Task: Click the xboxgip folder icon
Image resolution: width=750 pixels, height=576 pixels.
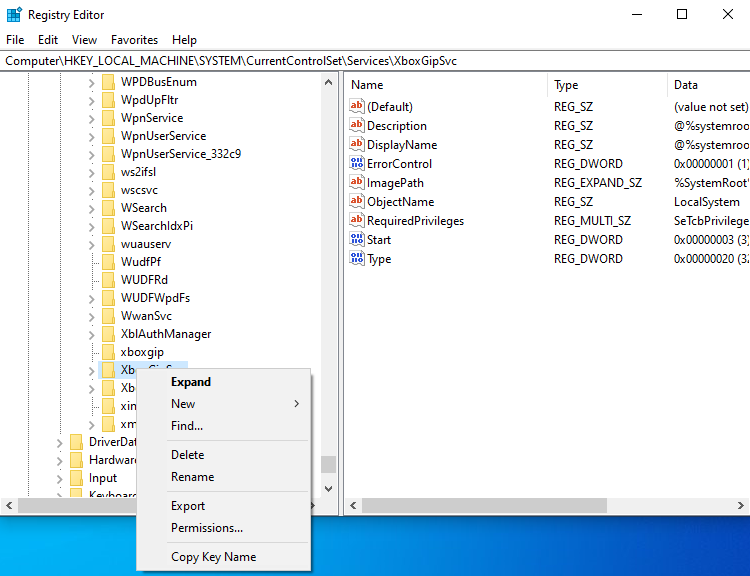Action: click(x=109, y=352)
